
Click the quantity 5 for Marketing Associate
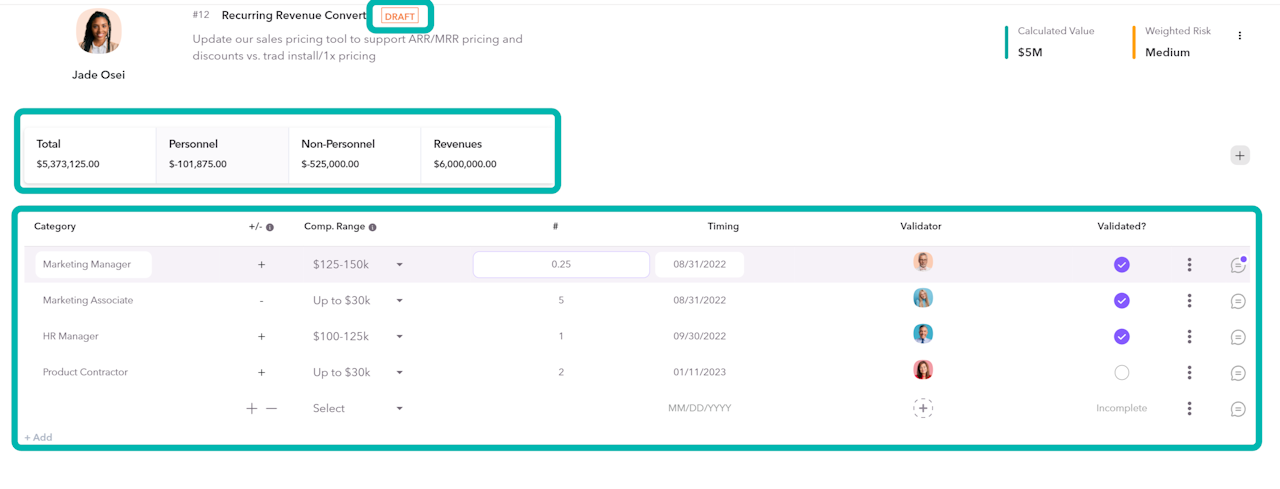click(x=561, y=301)
